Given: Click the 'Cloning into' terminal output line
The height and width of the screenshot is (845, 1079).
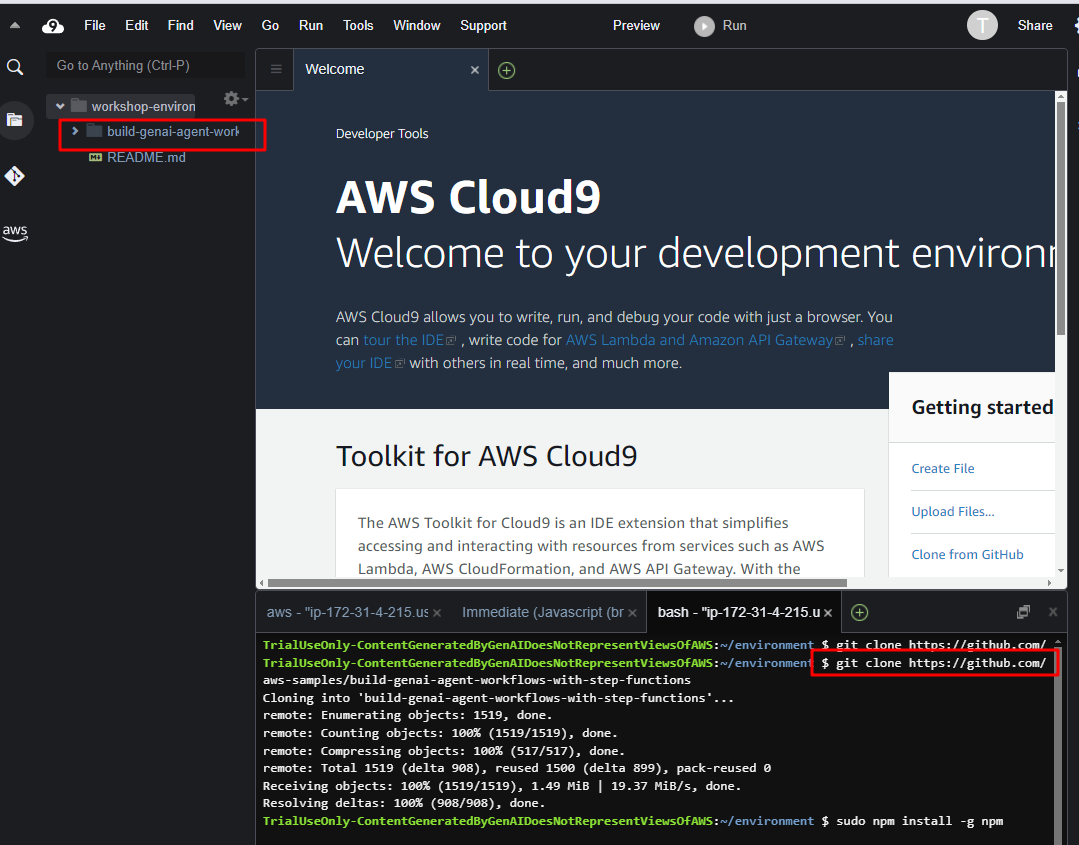Looking at the screenshot, I should 498,698.
